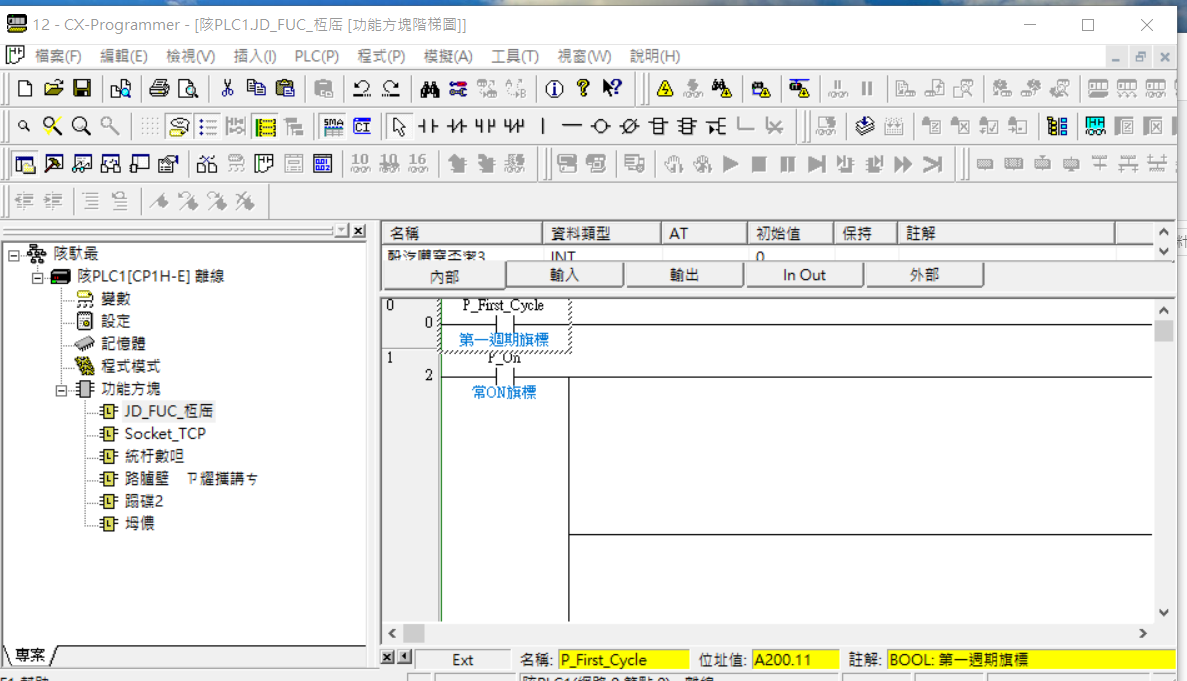Screen dimensions: 1187x681
Task: Select Socket_TCP function block in tree
Action: click(x=164, y=434)
